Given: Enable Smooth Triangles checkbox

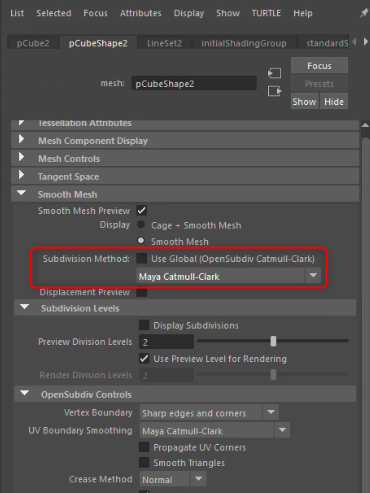Looking at the screenshot, I should [x=144, y=462].
